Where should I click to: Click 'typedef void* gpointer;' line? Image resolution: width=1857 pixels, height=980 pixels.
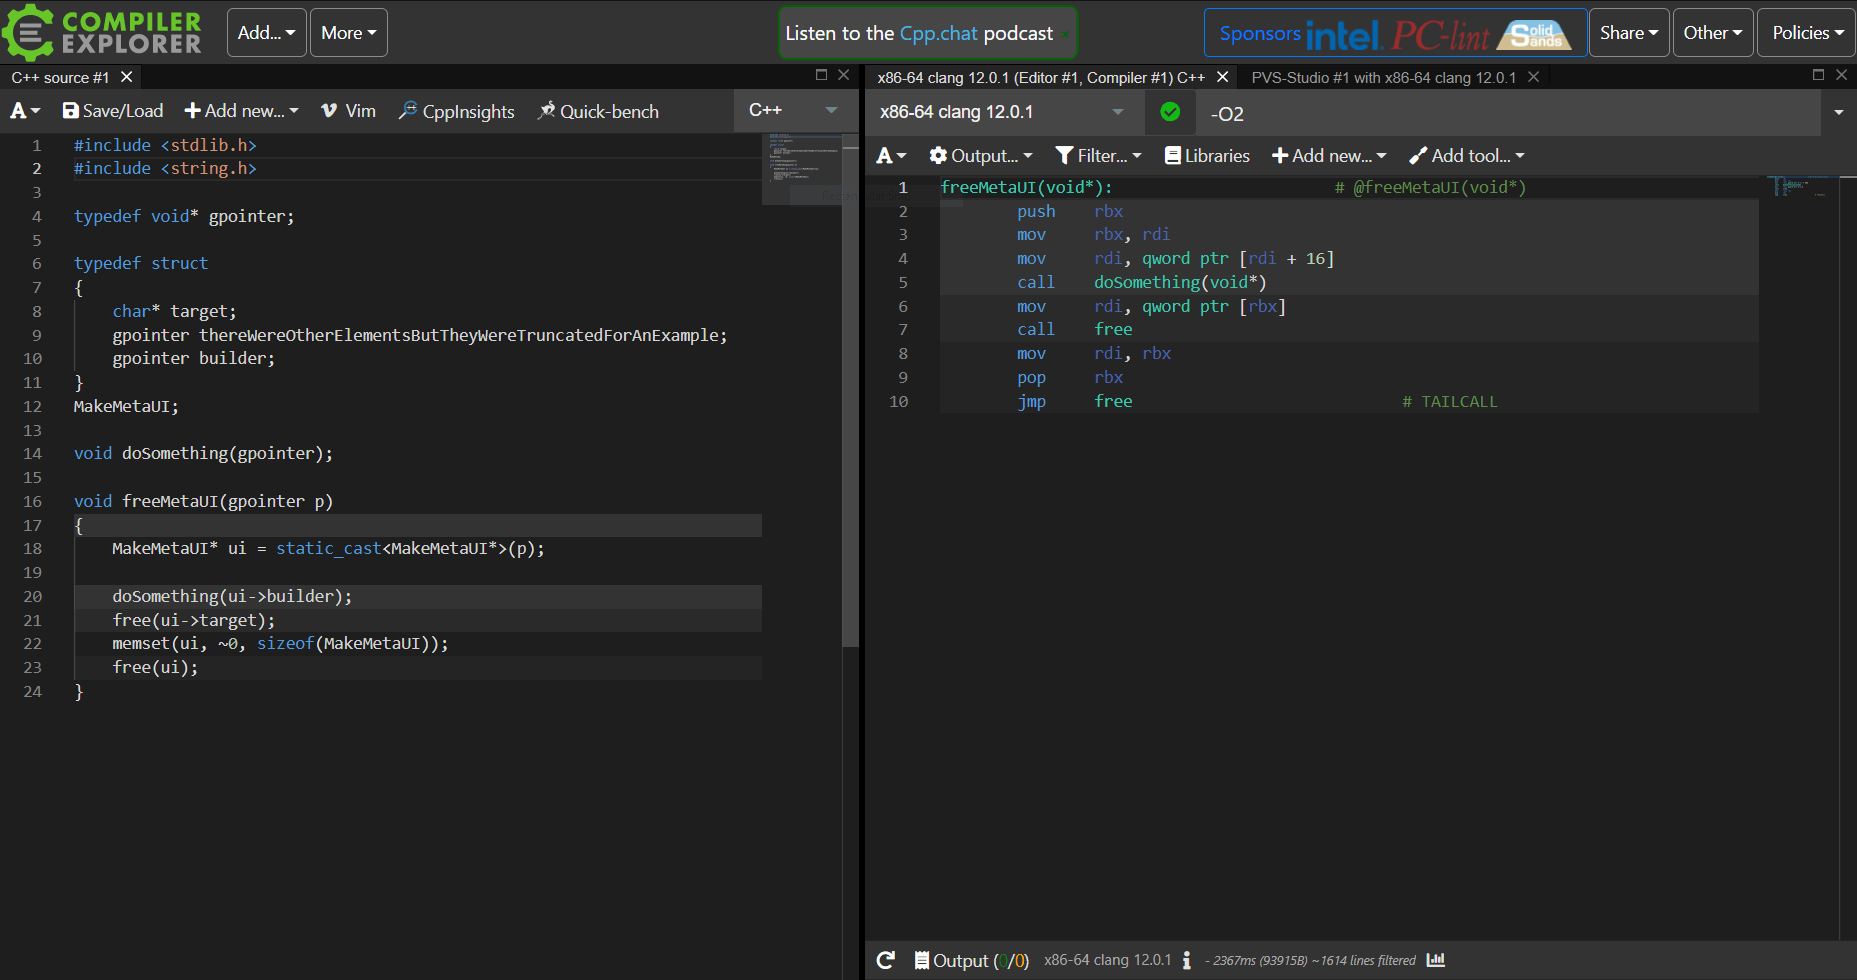point(184,216)
